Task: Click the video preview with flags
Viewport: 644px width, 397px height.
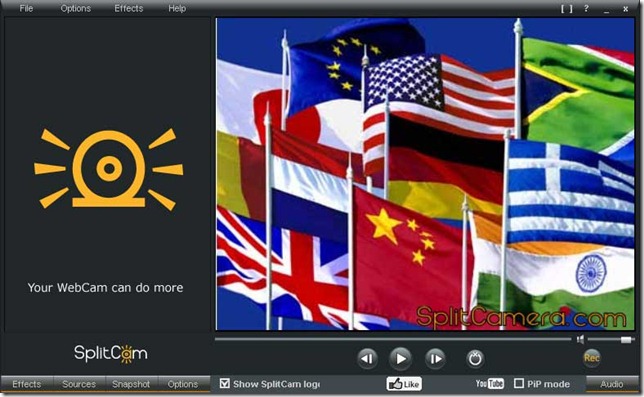Action: point(425,174)
